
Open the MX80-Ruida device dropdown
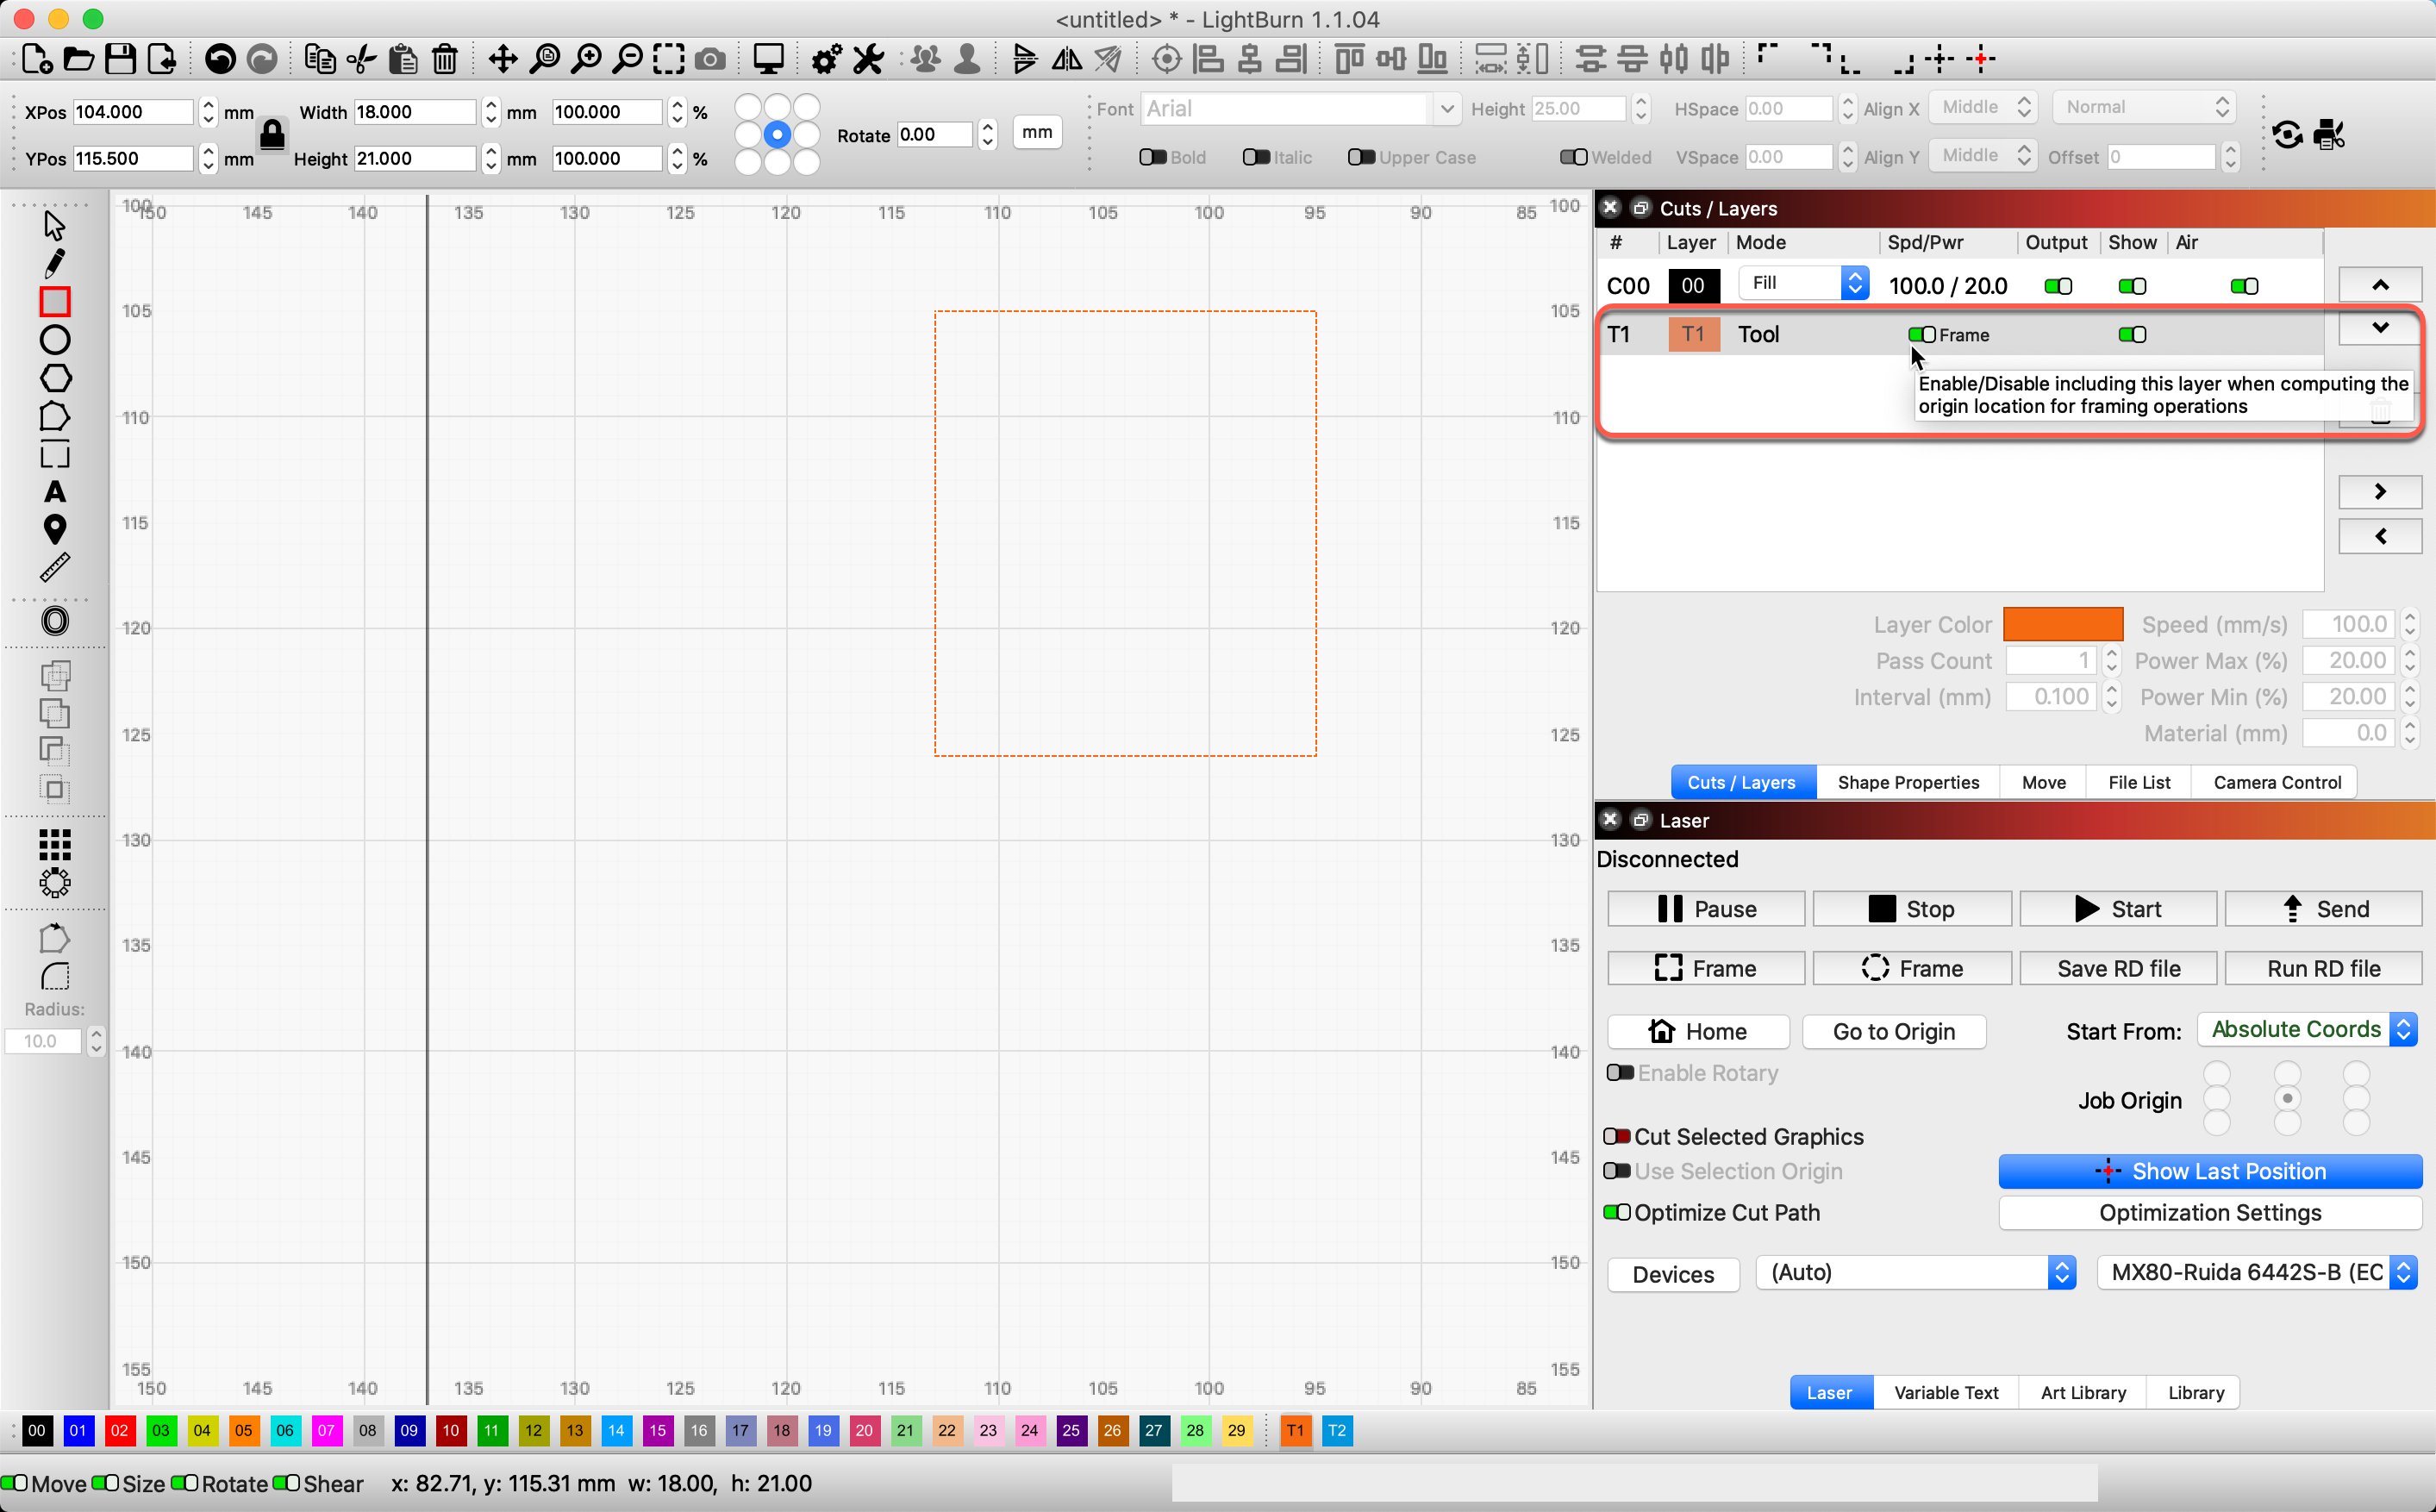coord(2256,1273)
